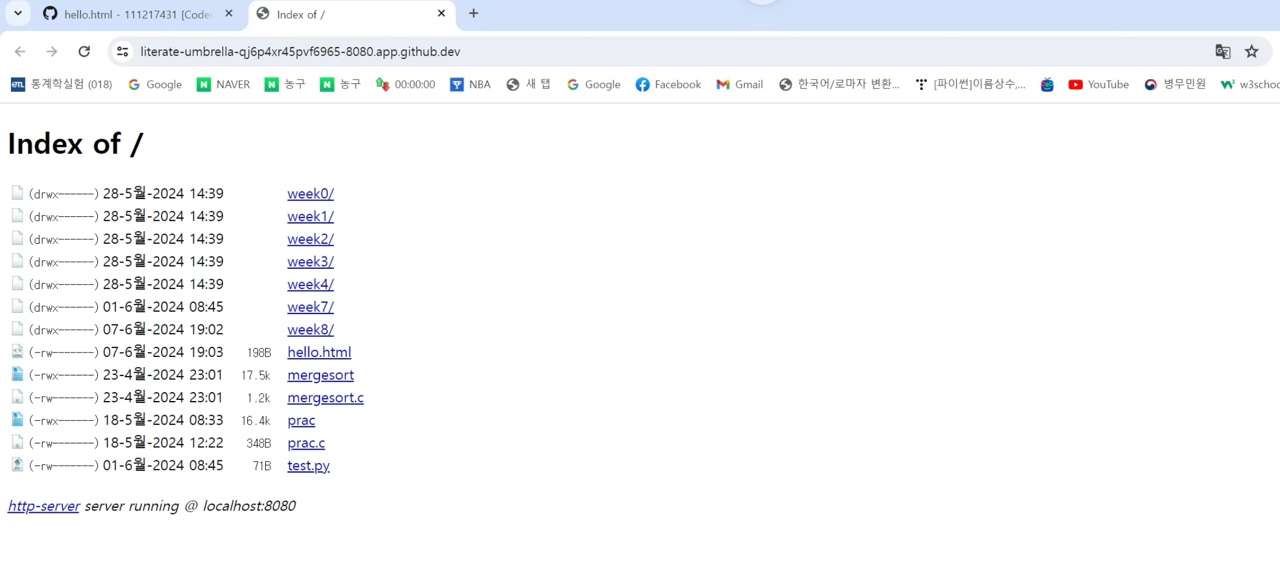Open Gmail bookmark
This screenshot has width=1280, height=561.
coord(739,85)
